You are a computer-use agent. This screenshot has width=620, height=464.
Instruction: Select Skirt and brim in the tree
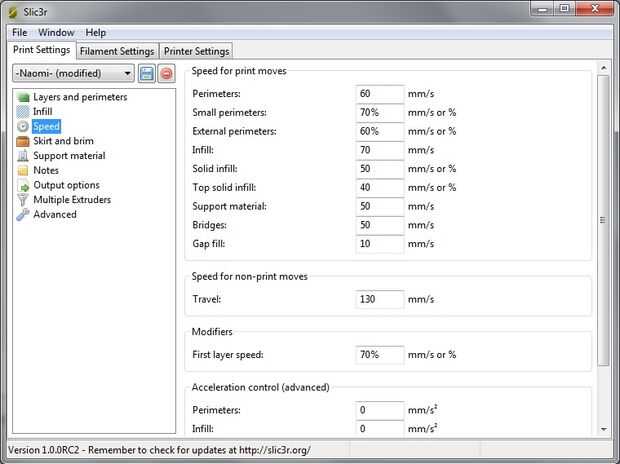point(63,141)
